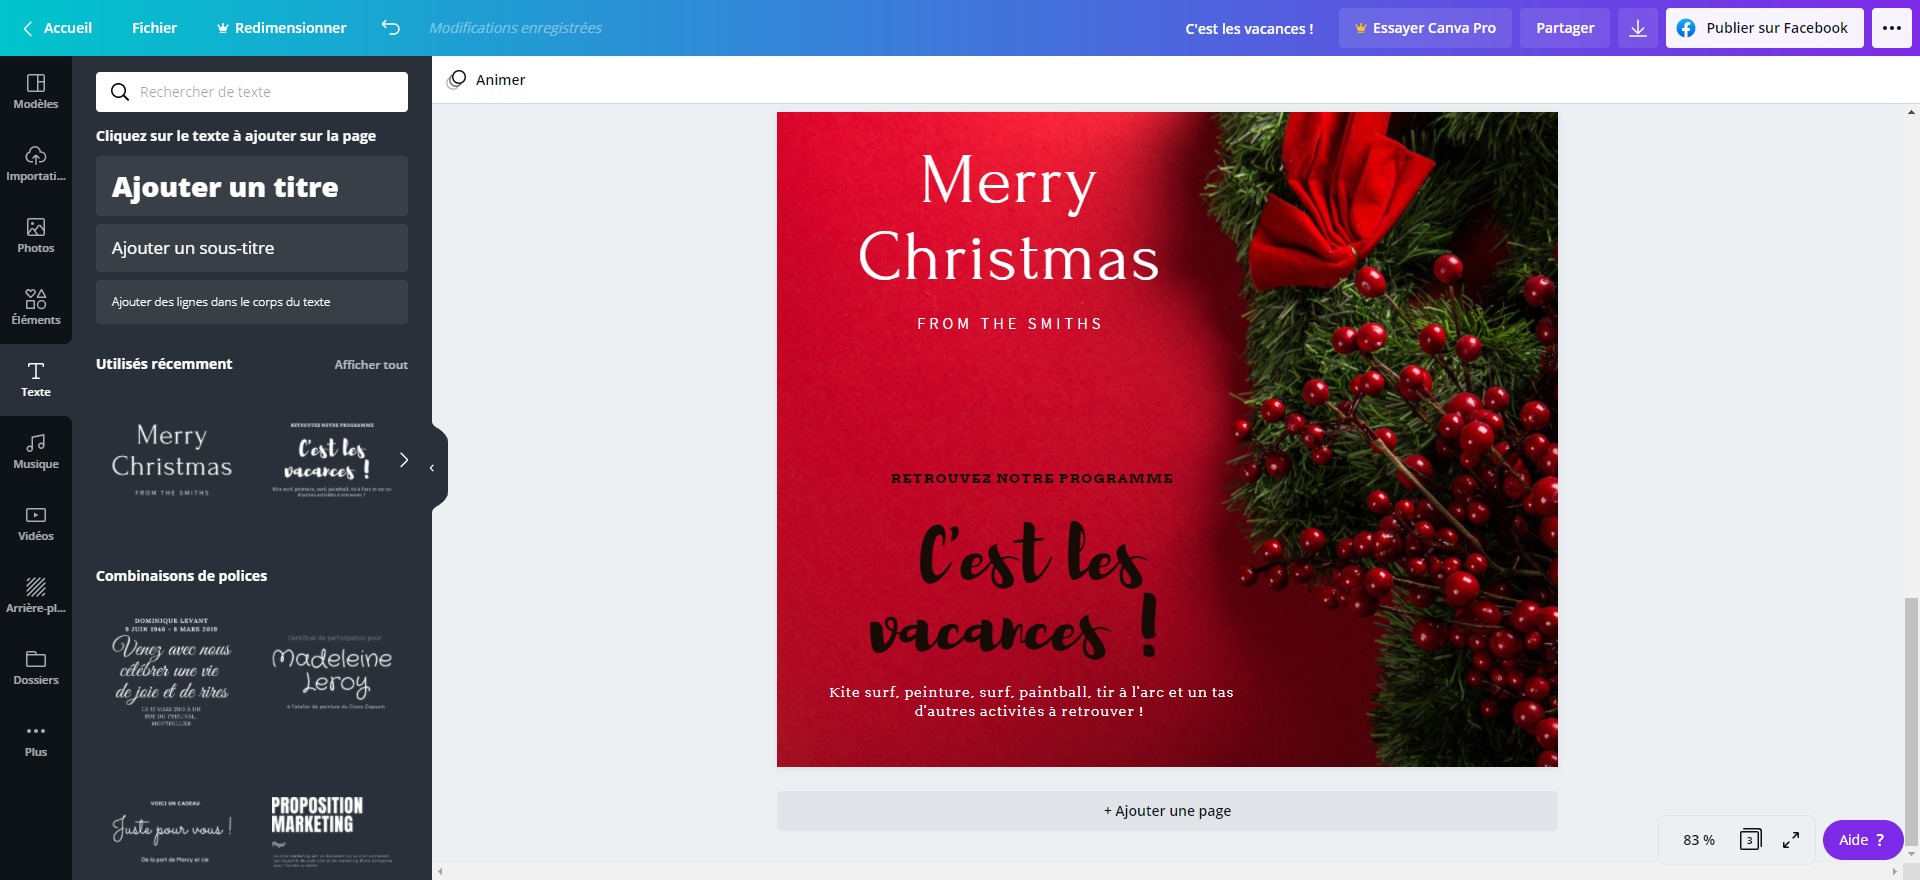
Task: Open the zoom level 83 % menu
Action: [1698, 840]
